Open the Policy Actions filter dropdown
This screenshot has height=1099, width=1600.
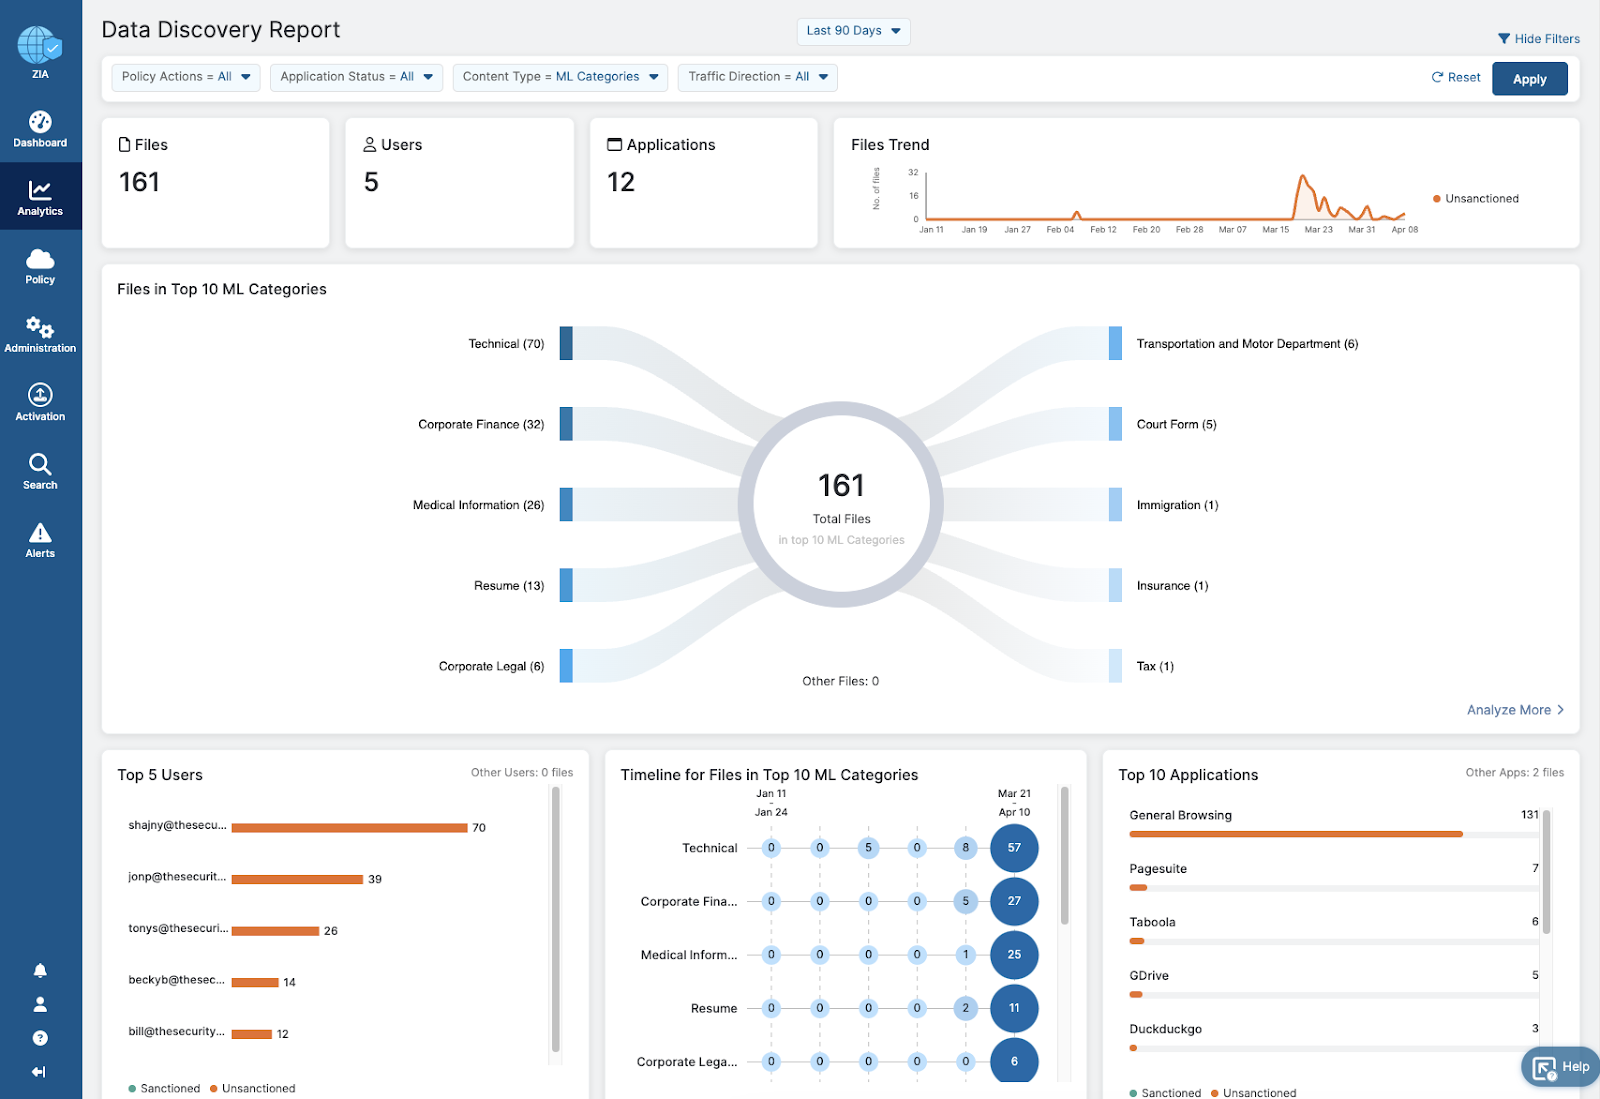pos(186,77)
